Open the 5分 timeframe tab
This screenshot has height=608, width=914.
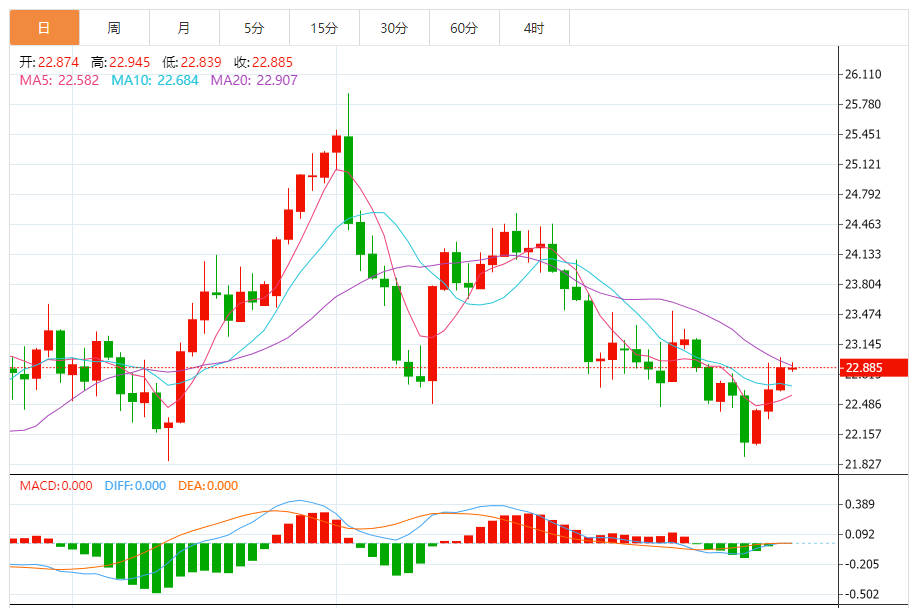pyautogui.click(x=254, y=27)
